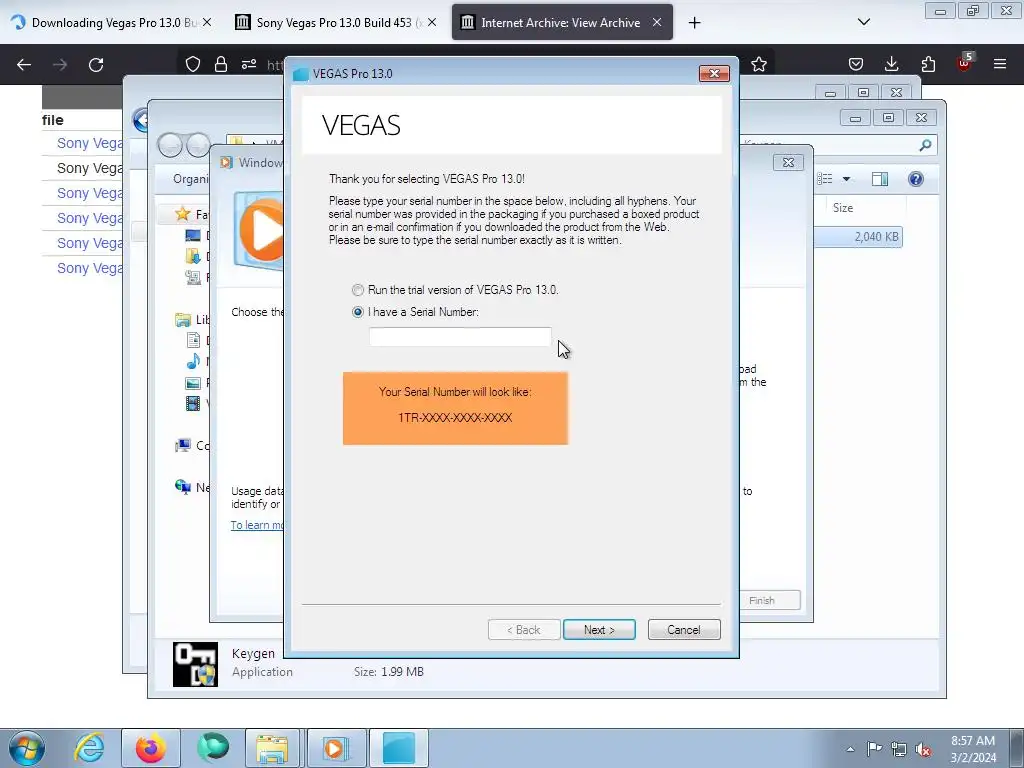Show hidden tray icons arrow
This screenshot has width=1024, height=768.
(x=850, y=749)
